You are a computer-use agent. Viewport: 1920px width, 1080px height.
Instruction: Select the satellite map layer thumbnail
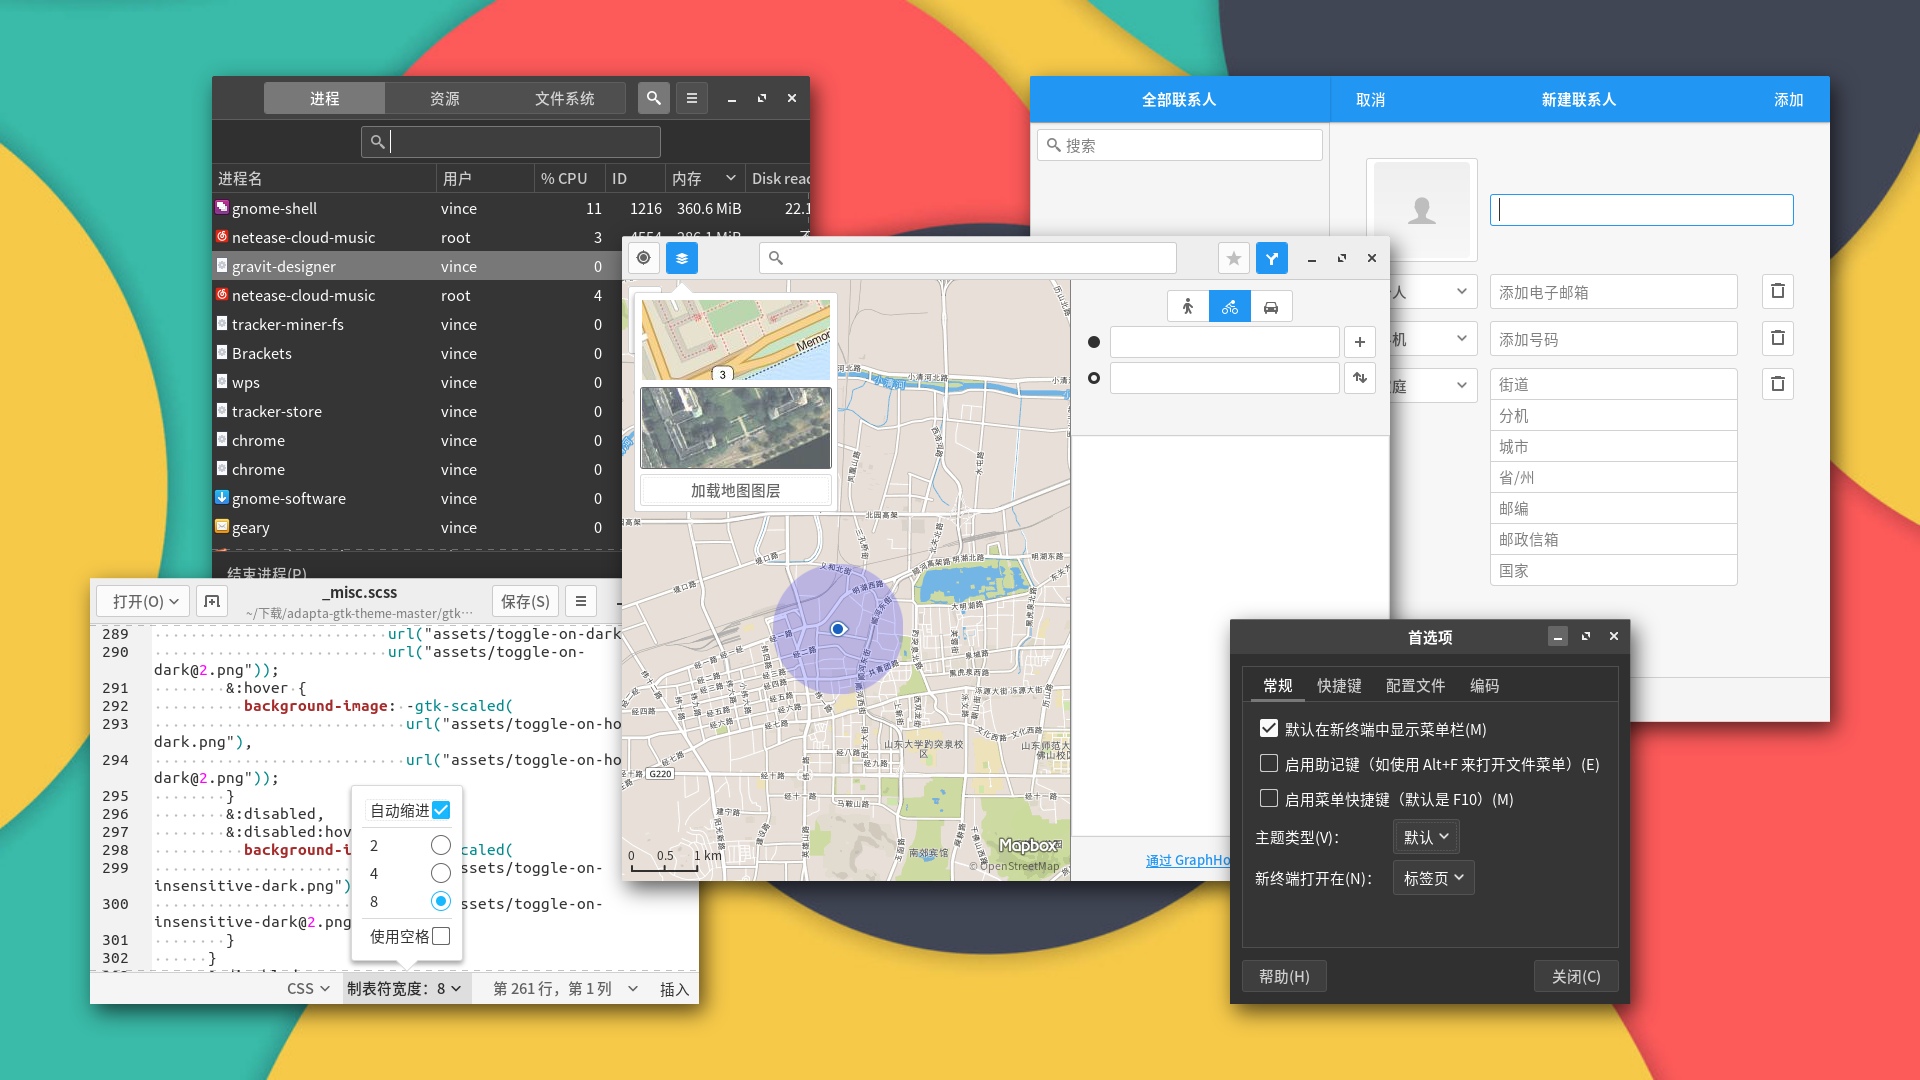735,428
